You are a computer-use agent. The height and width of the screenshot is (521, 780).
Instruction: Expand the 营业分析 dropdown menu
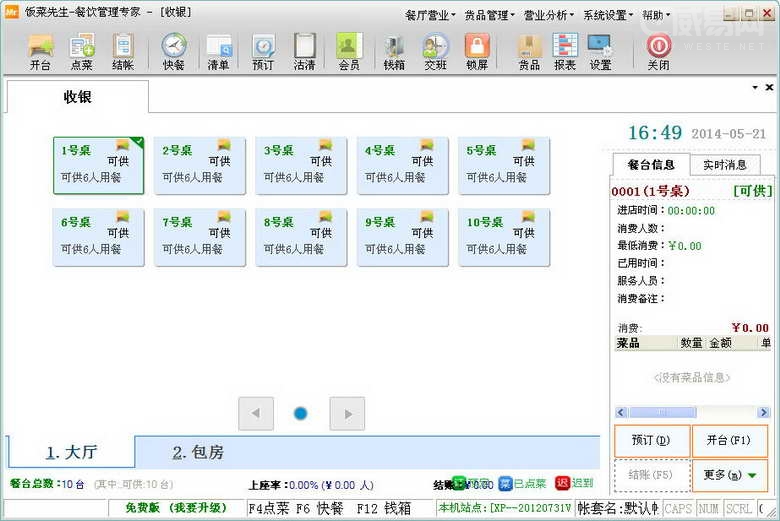tap(548, 15)
